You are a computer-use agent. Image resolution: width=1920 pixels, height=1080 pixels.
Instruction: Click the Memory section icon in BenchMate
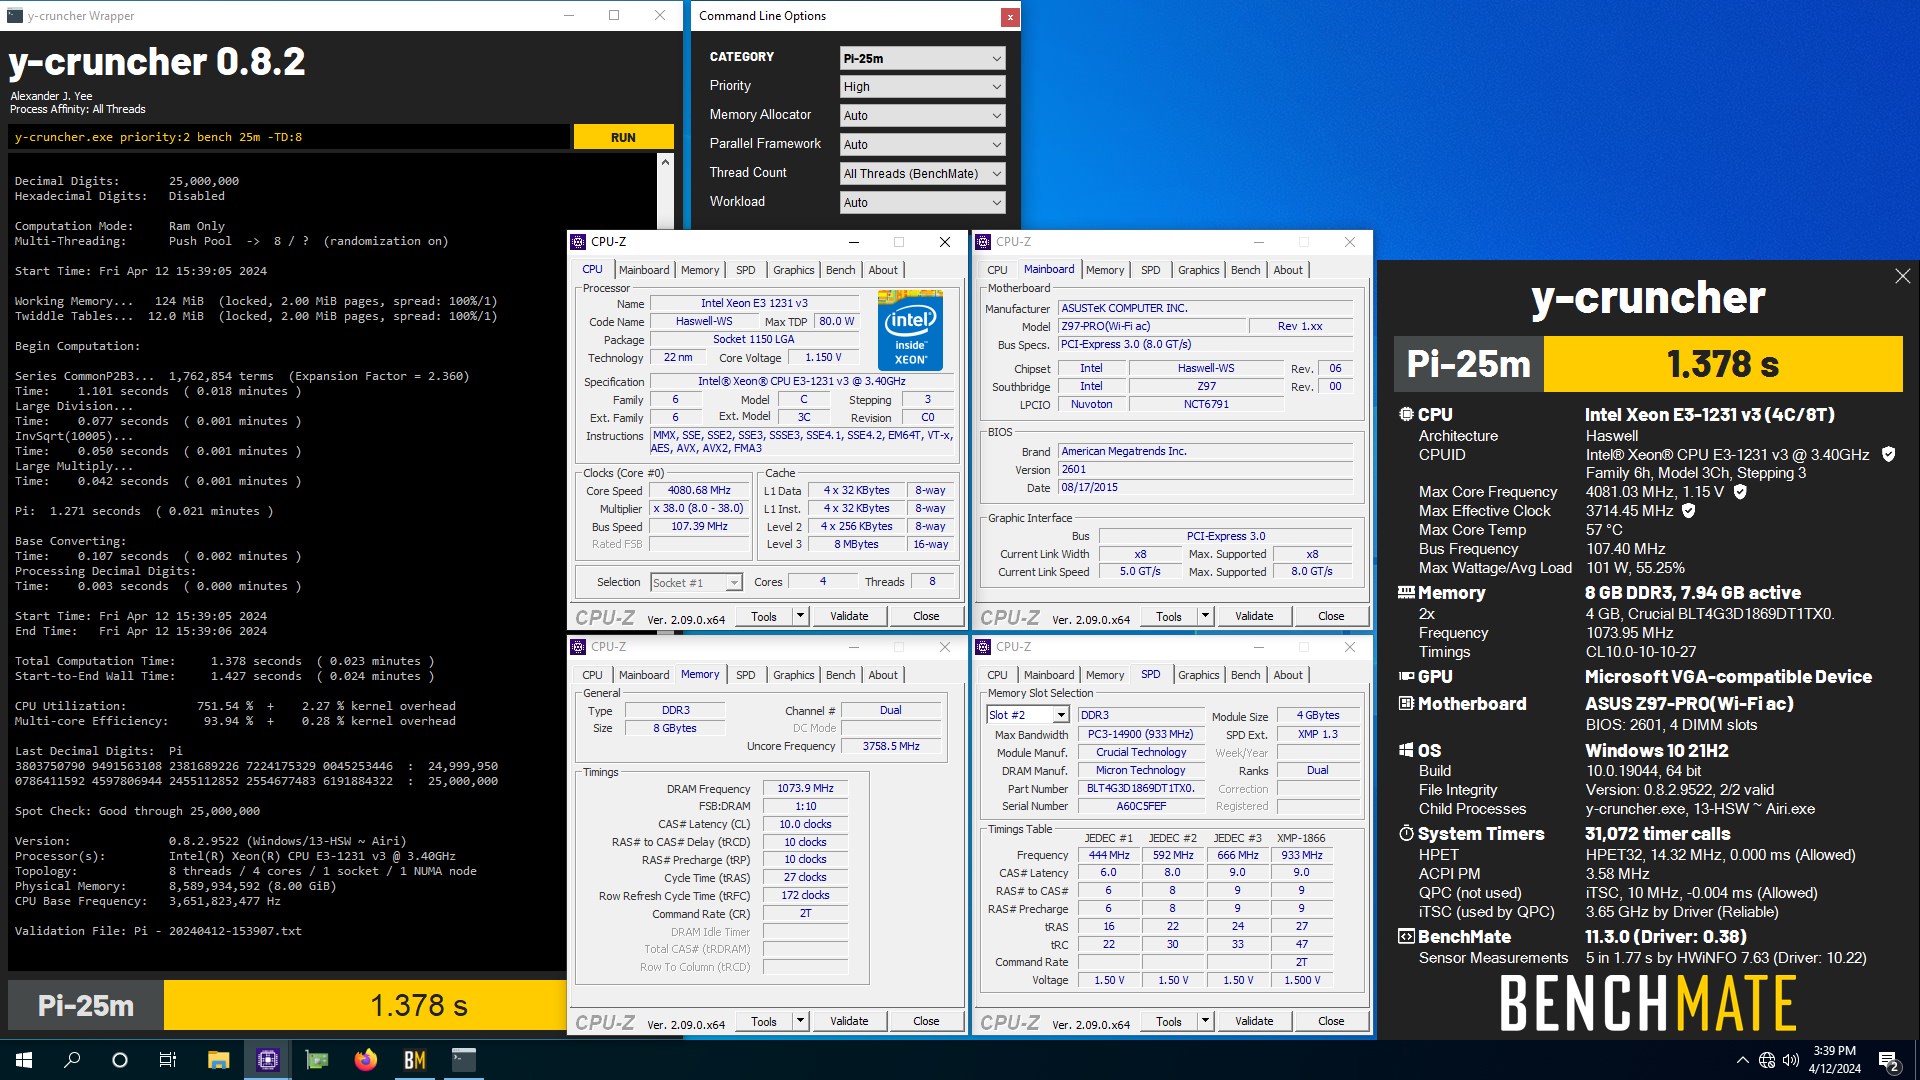tap(1406, 592)
